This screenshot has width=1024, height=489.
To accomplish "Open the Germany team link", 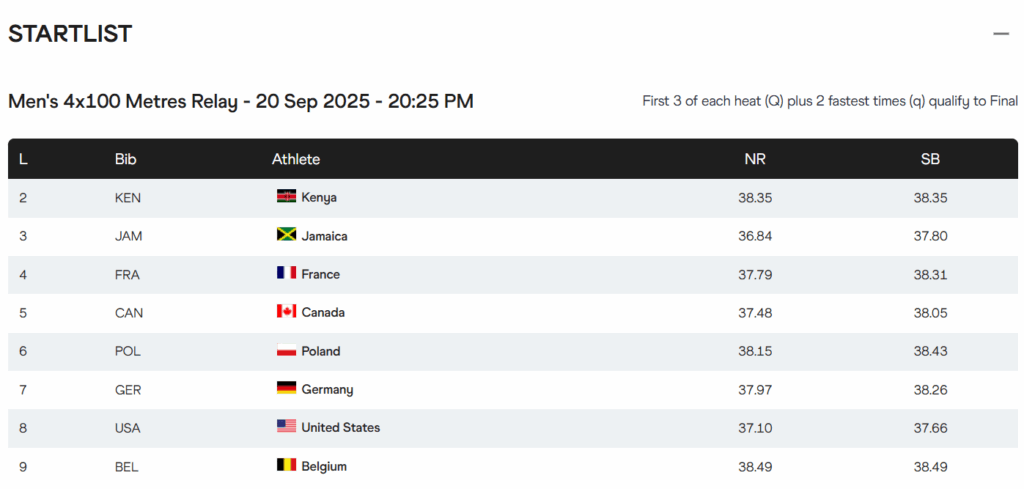I will tap(327, 389).
